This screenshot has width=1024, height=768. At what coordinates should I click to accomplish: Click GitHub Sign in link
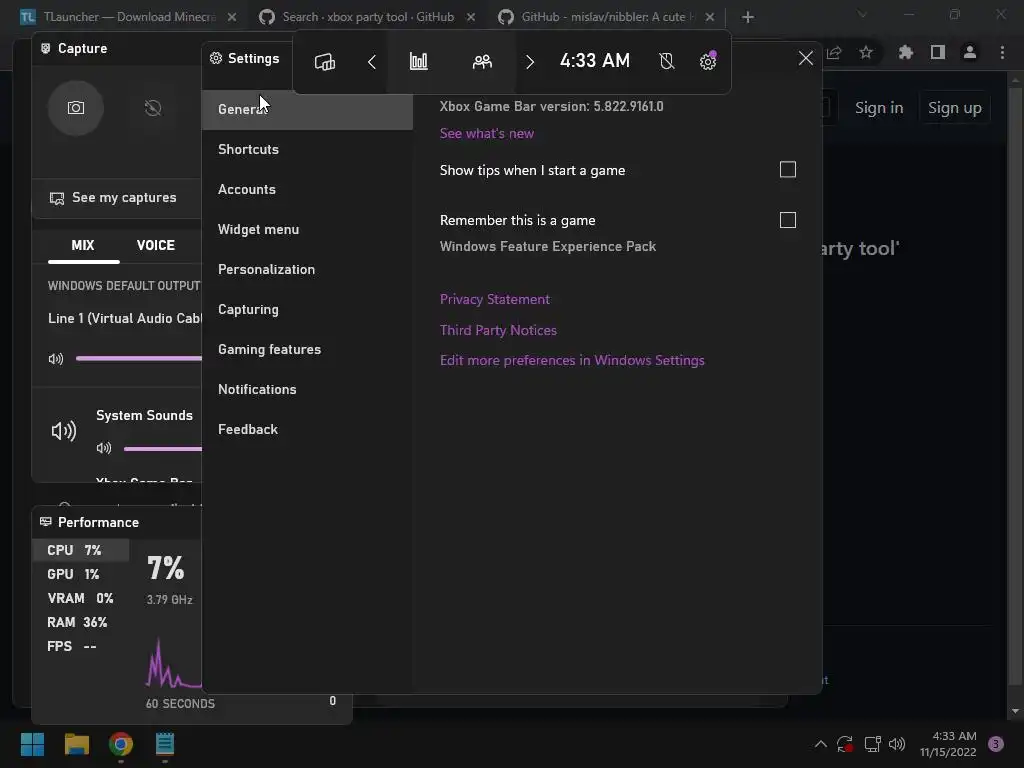(x=879, y=108)
